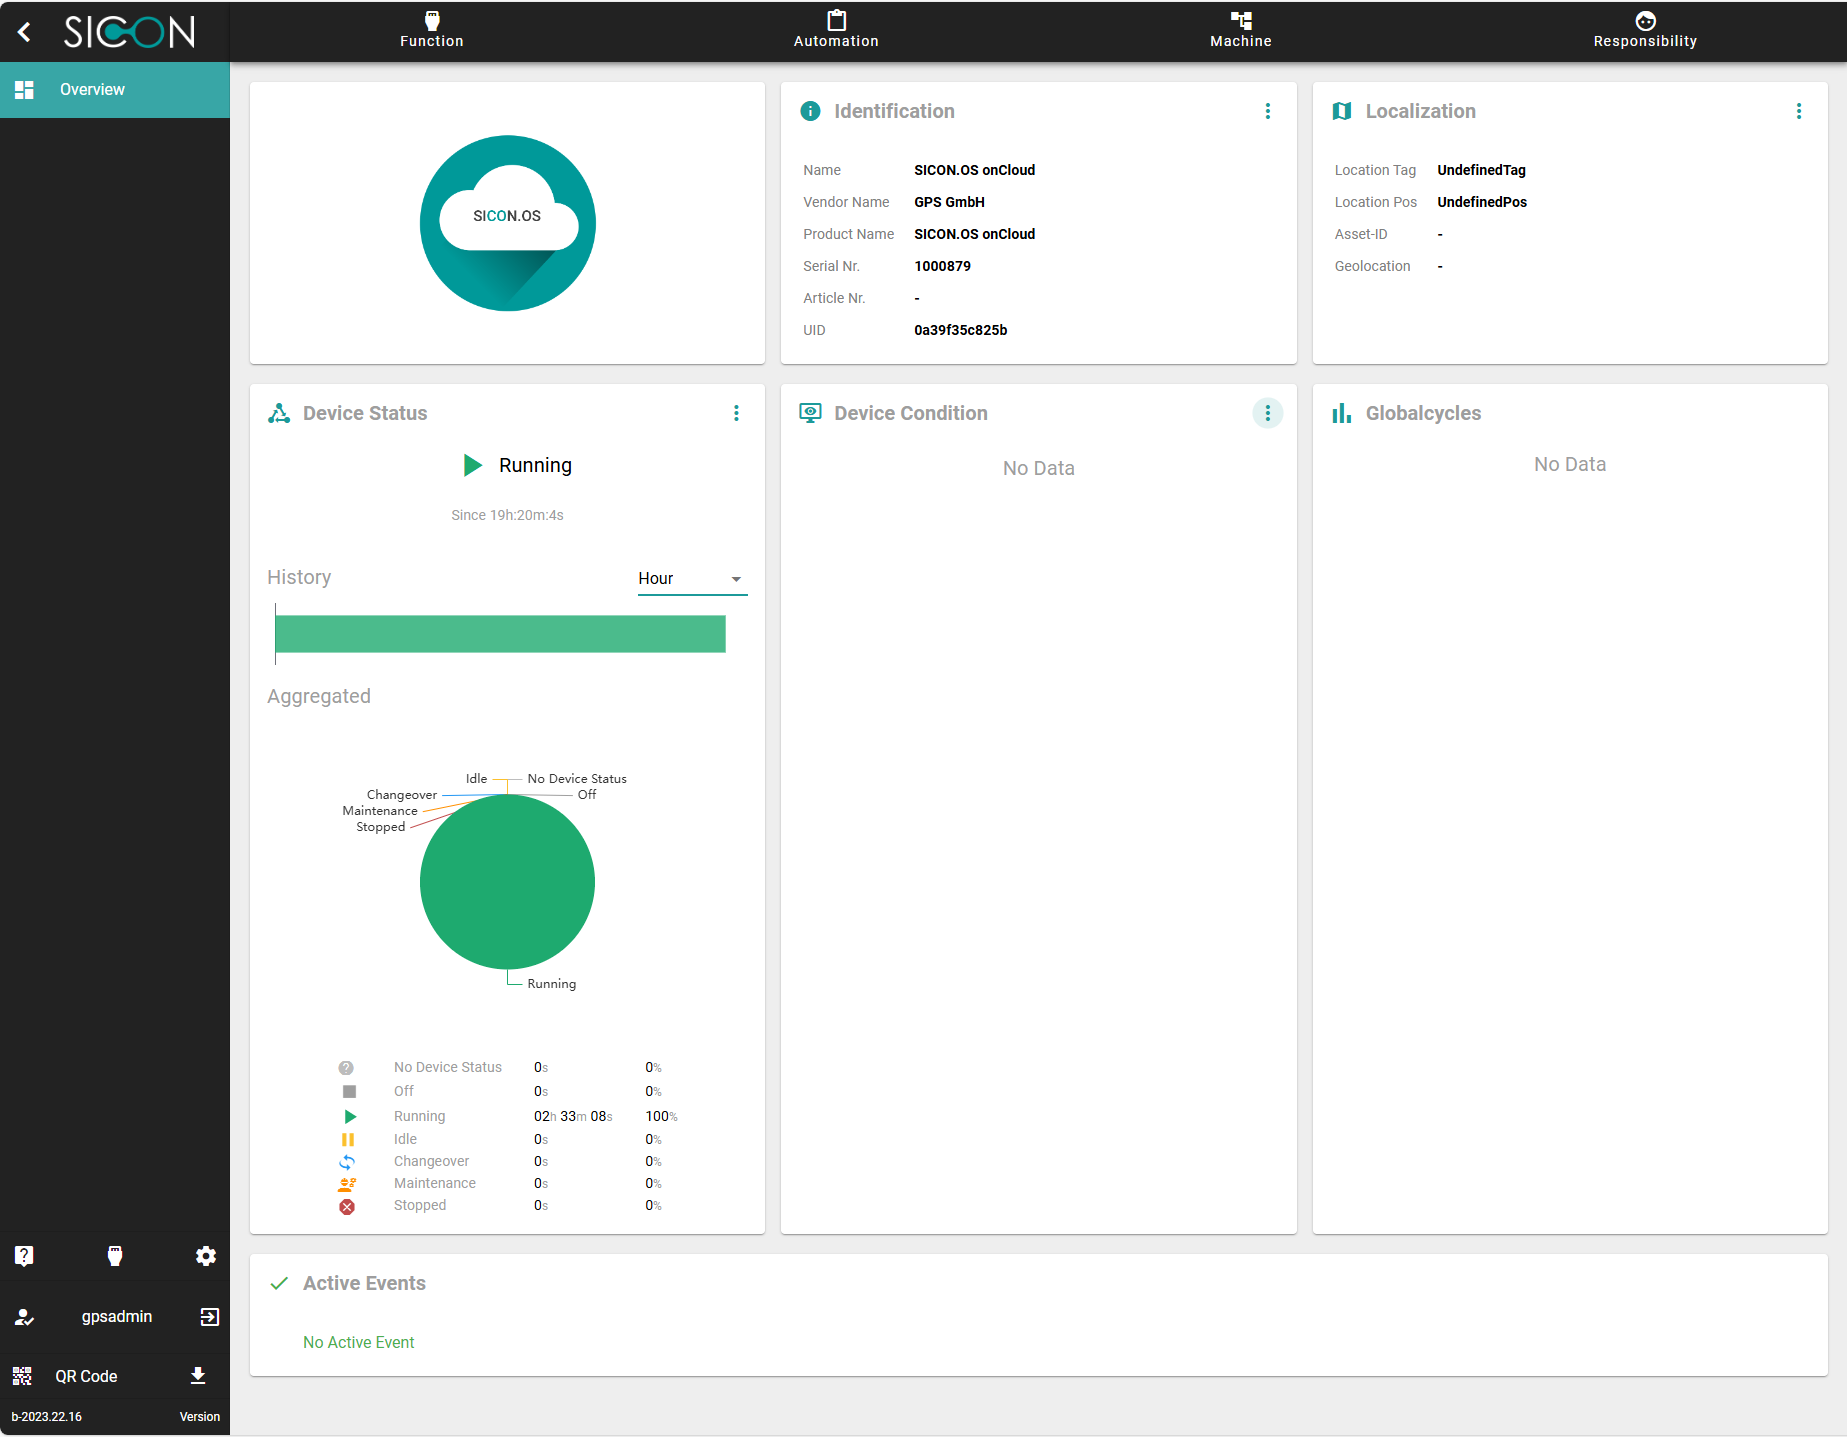Open Device Condition card options menu
The width and height of the screenshot is (1847, 1437).
(1267, 413)
